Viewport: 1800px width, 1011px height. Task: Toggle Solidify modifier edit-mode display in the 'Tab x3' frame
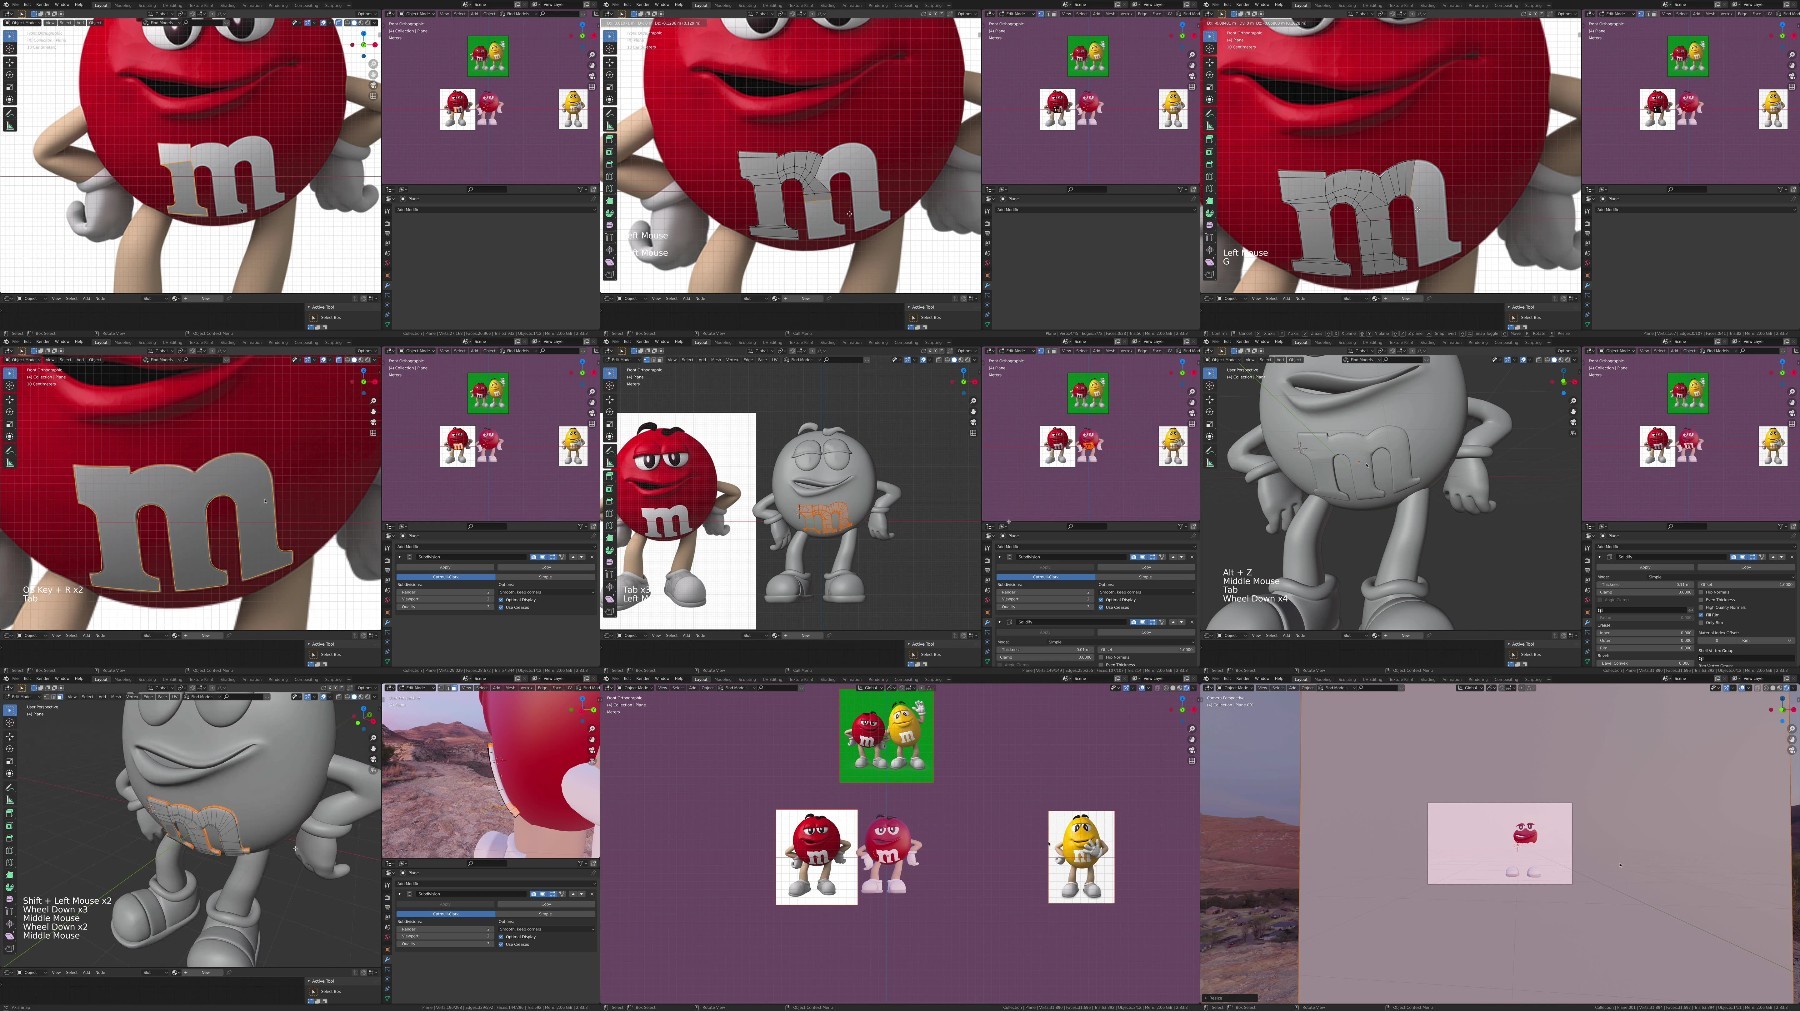click(x=1152, y=622)
